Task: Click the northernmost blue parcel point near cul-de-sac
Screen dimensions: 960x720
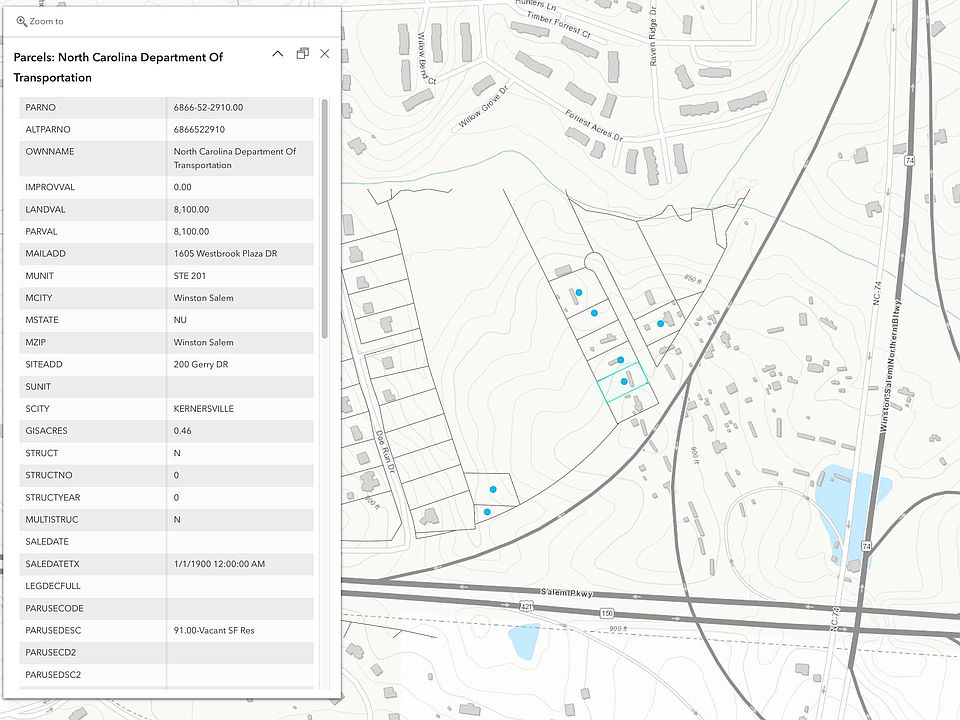Action: coord(579,293)
